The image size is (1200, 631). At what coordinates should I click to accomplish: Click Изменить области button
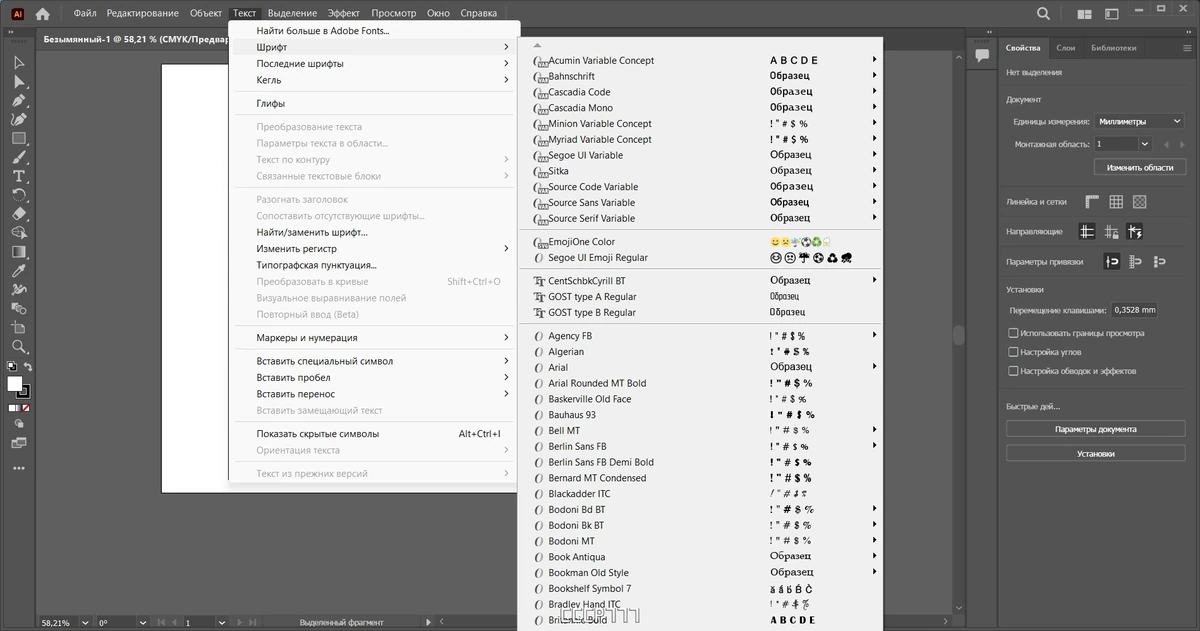tap(1139, 167)
